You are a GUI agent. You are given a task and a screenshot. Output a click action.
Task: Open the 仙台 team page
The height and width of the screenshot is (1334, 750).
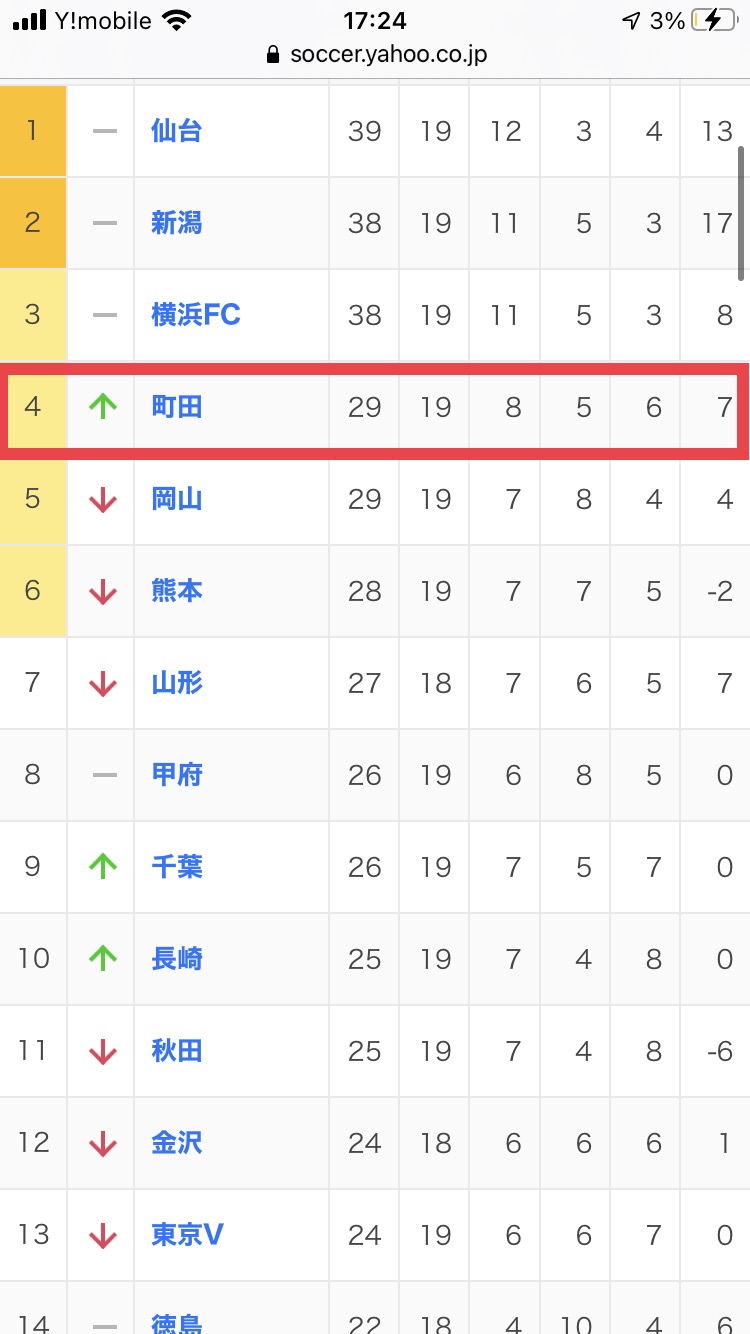pyautogui.click(x=177, y=131)
